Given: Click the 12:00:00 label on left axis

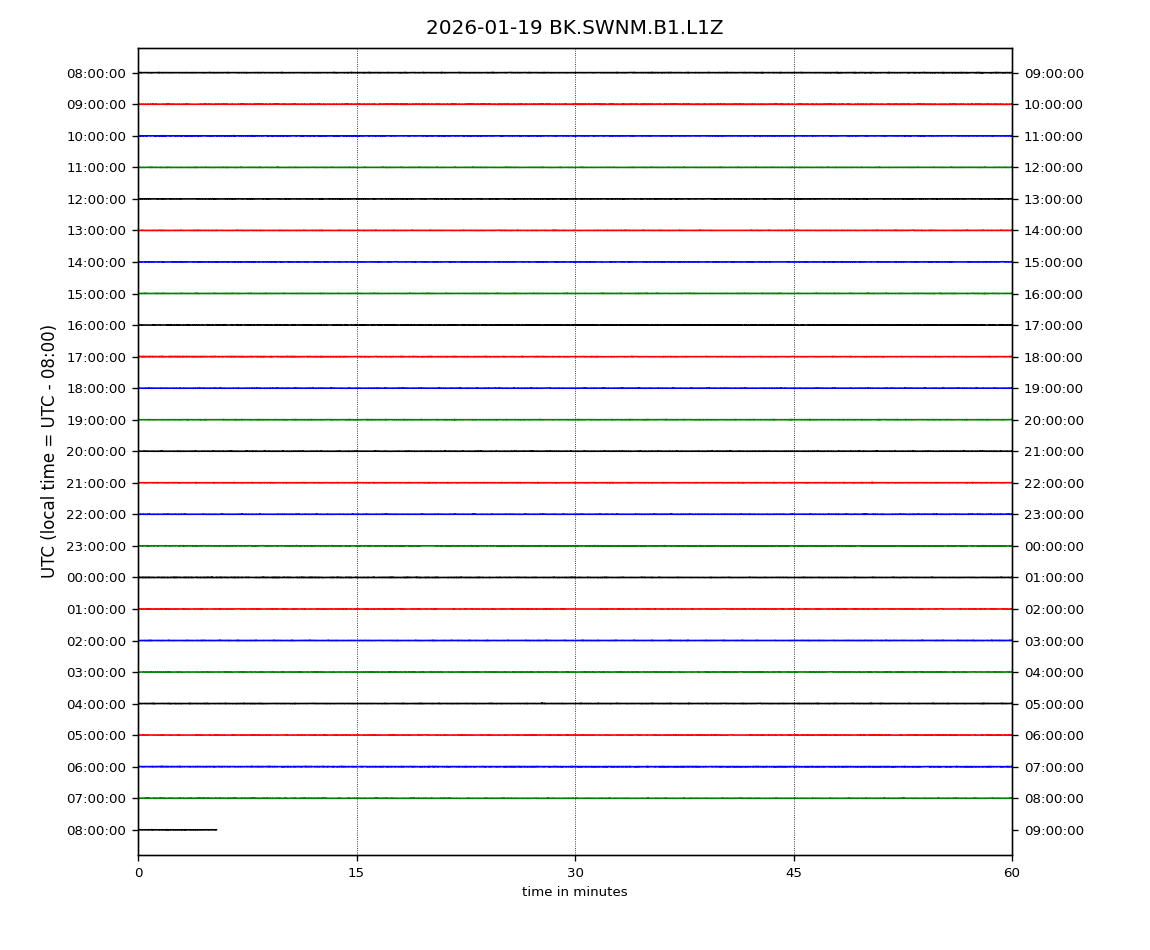Looking at the screenshot, I should [97, 199].
